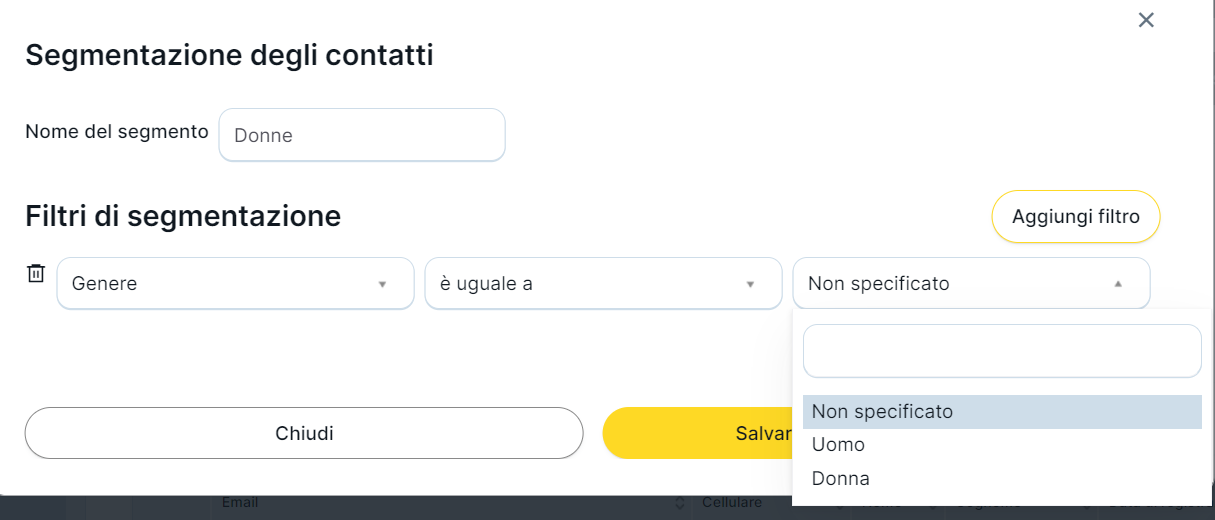This screenshot has height=520, width=1215.
Task: Close the contact segmentation dialog
Action: (x=1146, y=20)
